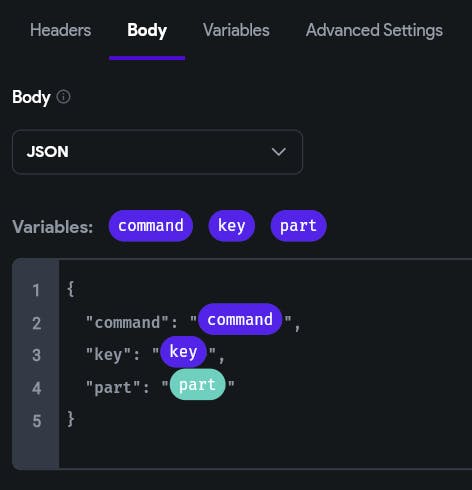
Task: Click the chevron arrow in JSON dropdown
Action: [279, 152]
